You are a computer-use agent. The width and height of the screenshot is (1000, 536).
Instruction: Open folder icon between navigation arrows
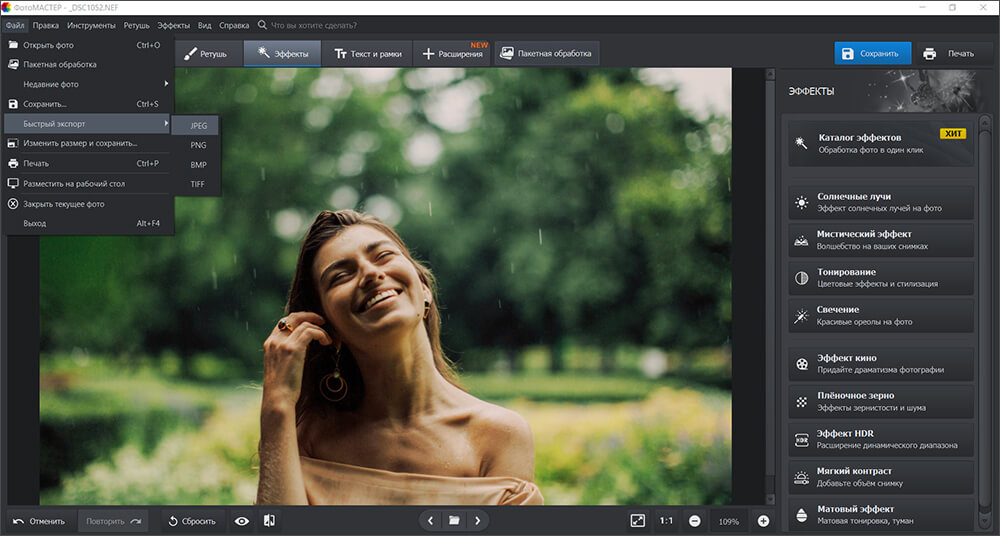(454, 521)
